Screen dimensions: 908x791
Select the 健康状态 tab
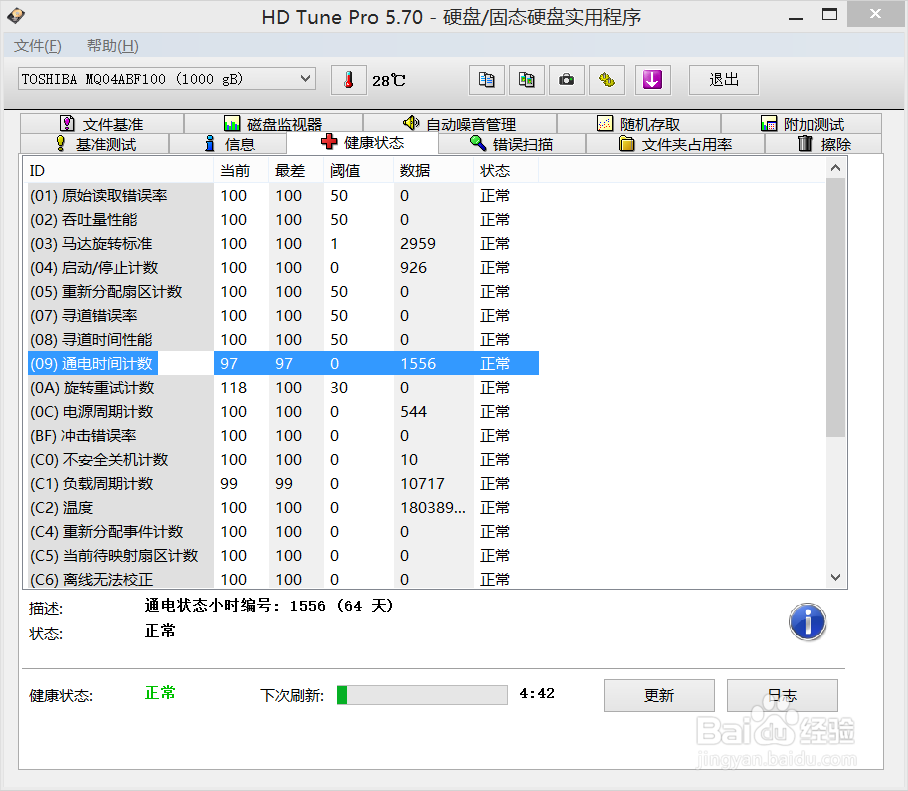tap(363, 142)
